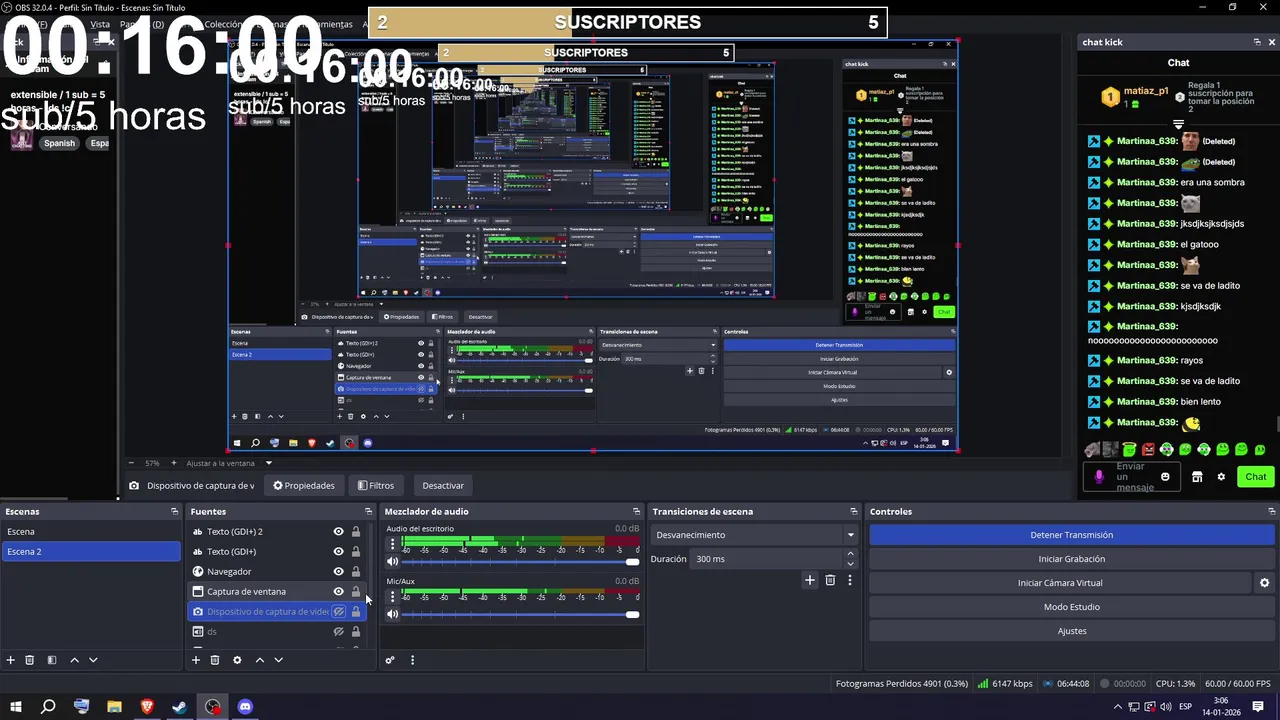Adjust Audio del escritorio volume slider
Viewport: 1280px width, 720px height.
[520, 561]
